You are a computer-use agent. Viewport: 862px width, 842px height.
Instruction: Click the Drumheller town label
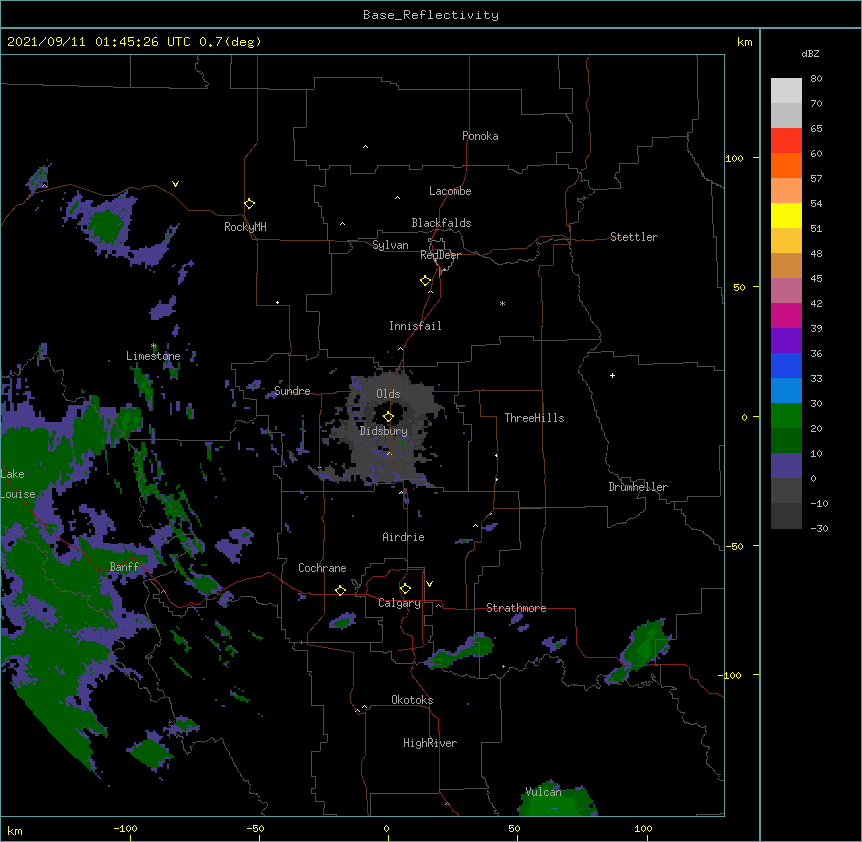click(x=638, y=487)
